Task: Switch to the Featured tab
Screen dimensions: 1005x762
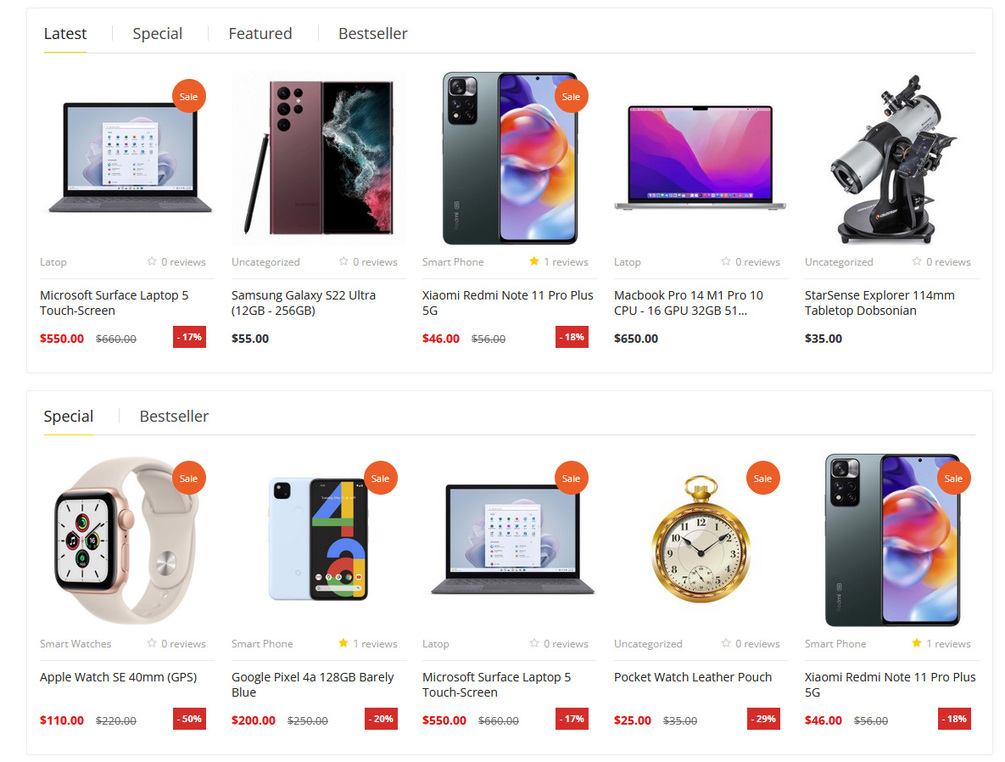Action: [x=260, y=33]
